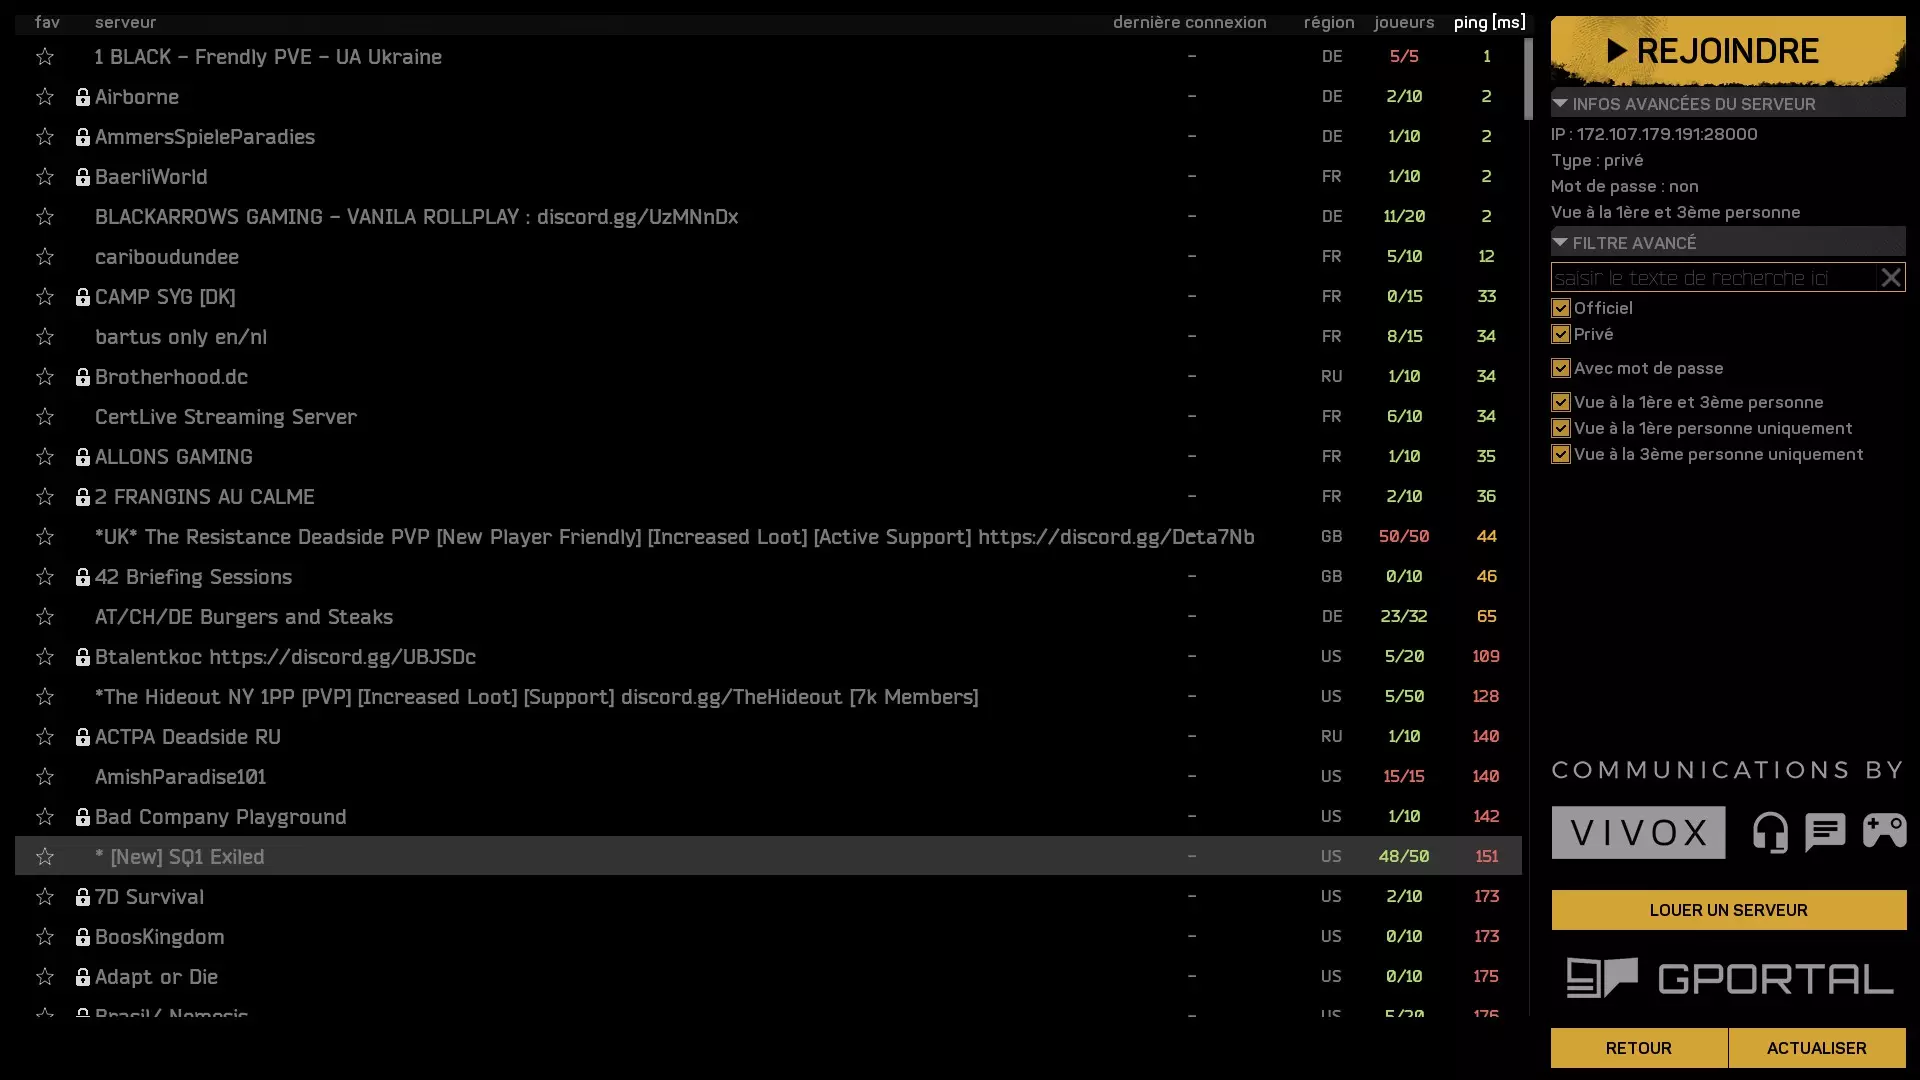Toggle the Privé checkbox
Image resolution: width=1920 pixels, height=1080 pixels.
[1561, 334]
